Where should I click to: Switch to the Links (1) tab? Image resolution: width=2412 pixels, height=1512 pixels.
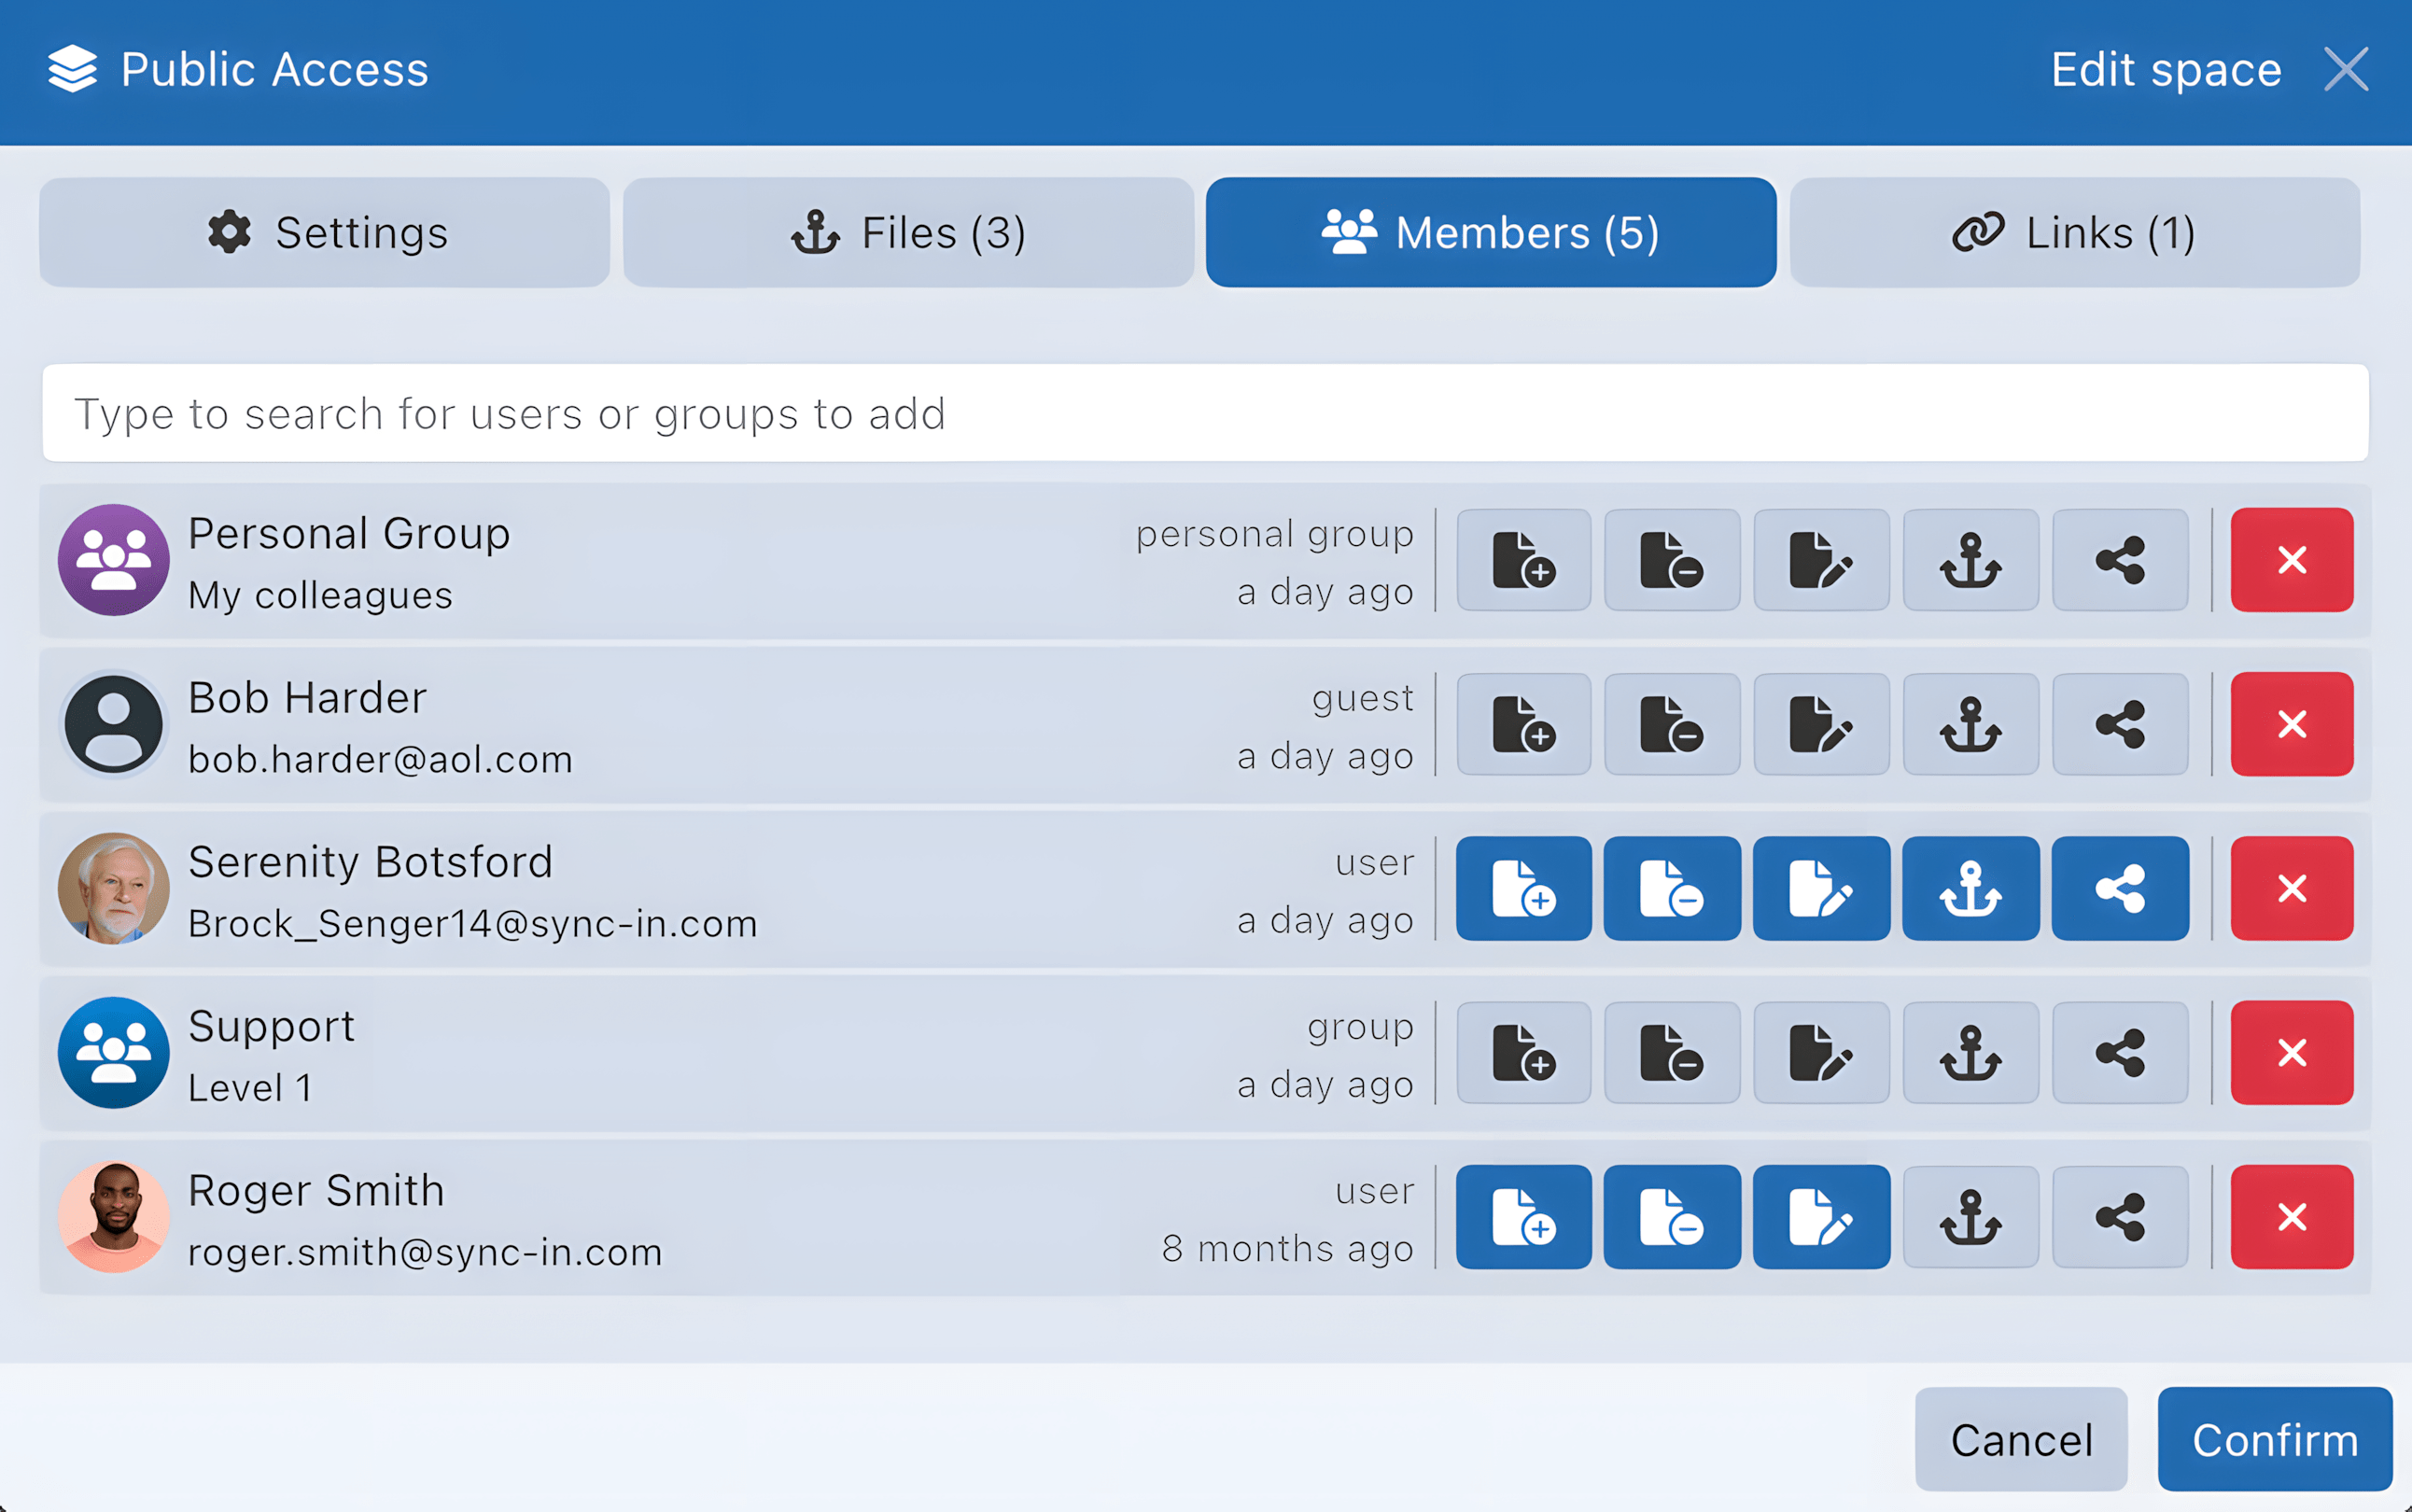(2074, 232)
